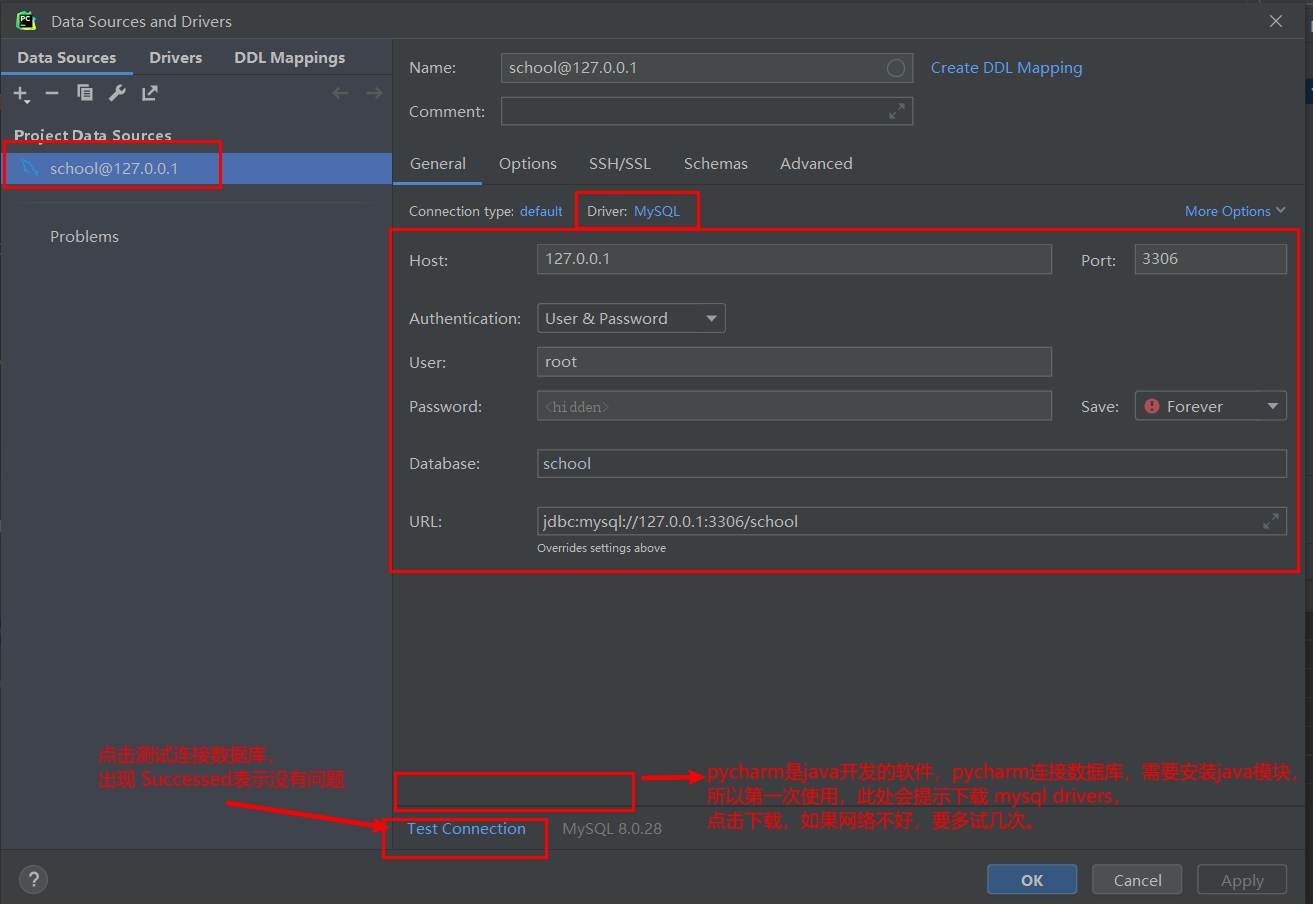Open the Options tab
The height and width of the screenshot is (904, 1313).
pos(528,164)
